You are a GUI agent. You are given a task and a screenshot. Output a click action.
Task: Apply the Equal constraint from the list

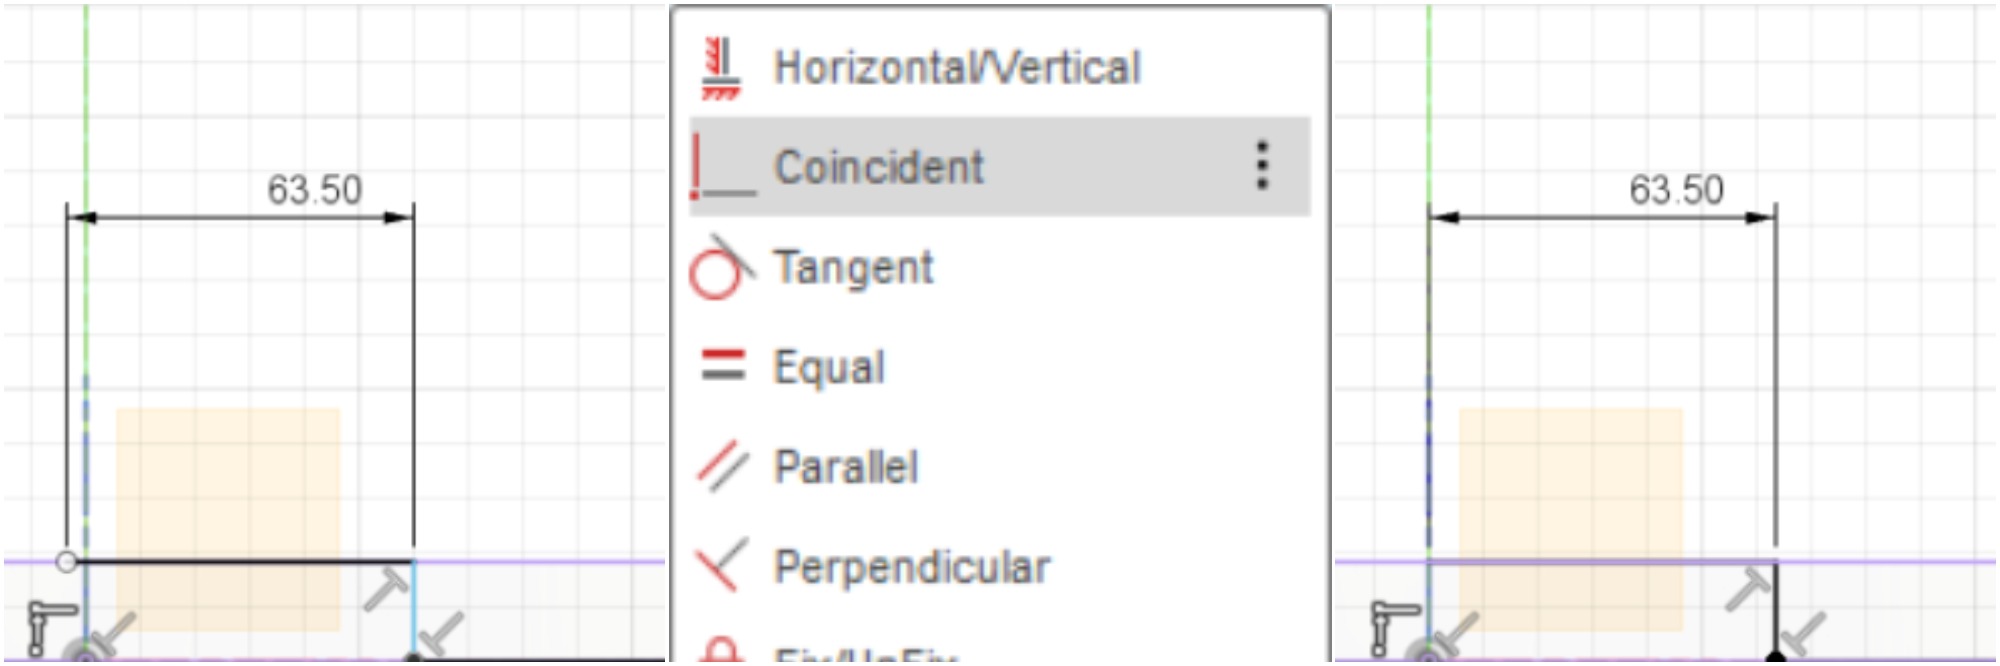coord(829,367)
